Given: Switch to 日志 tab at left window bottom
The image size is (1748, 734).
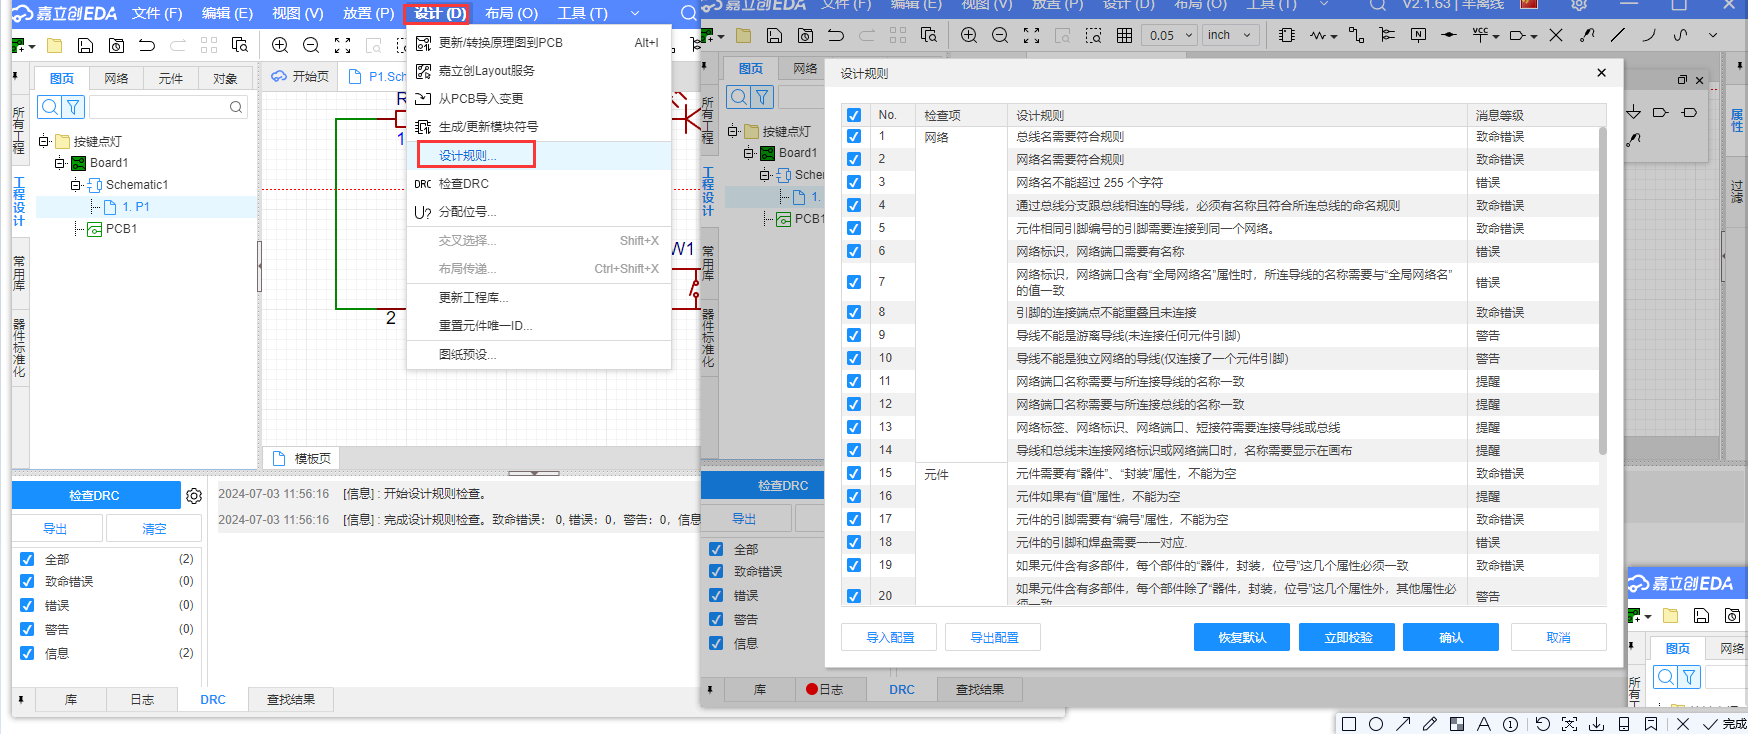Looking at the screenshot, I should tap(142, 700).
